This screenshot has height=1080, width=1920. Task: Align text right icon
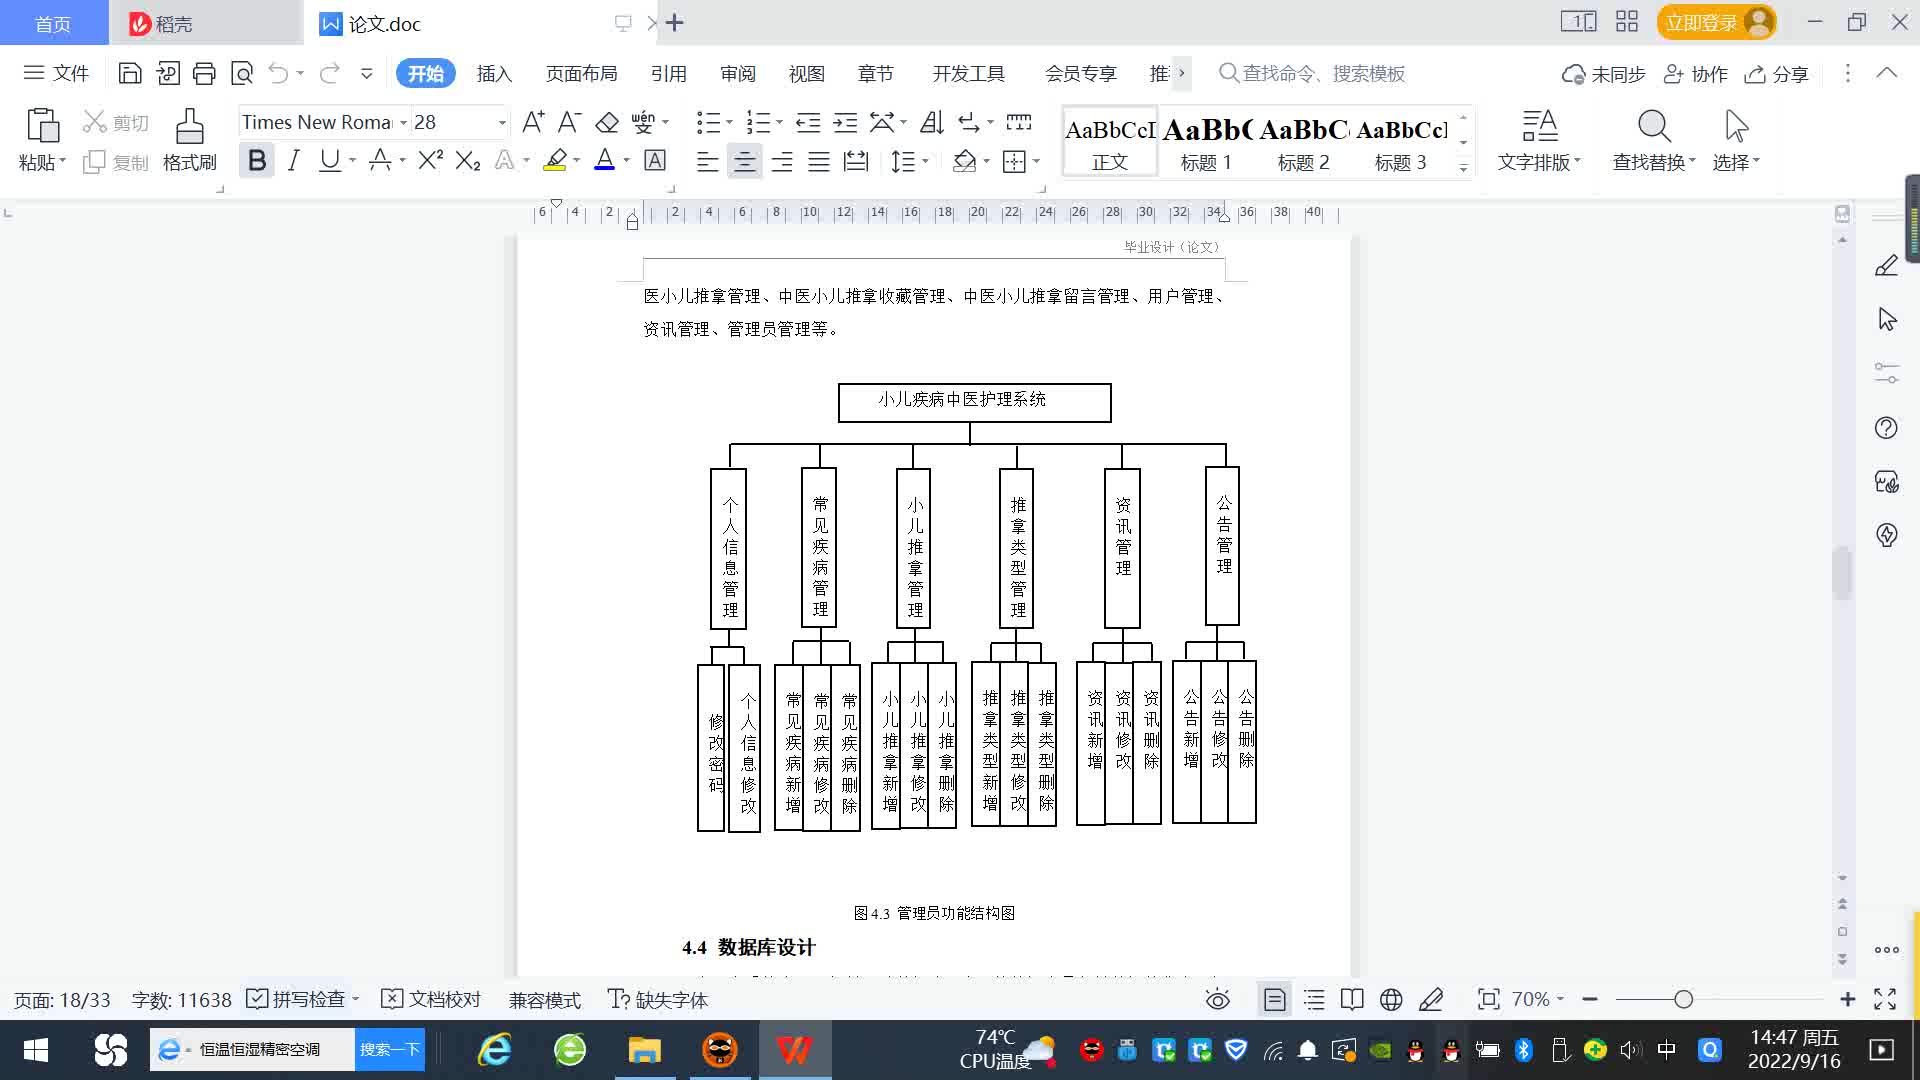(781, 161)
